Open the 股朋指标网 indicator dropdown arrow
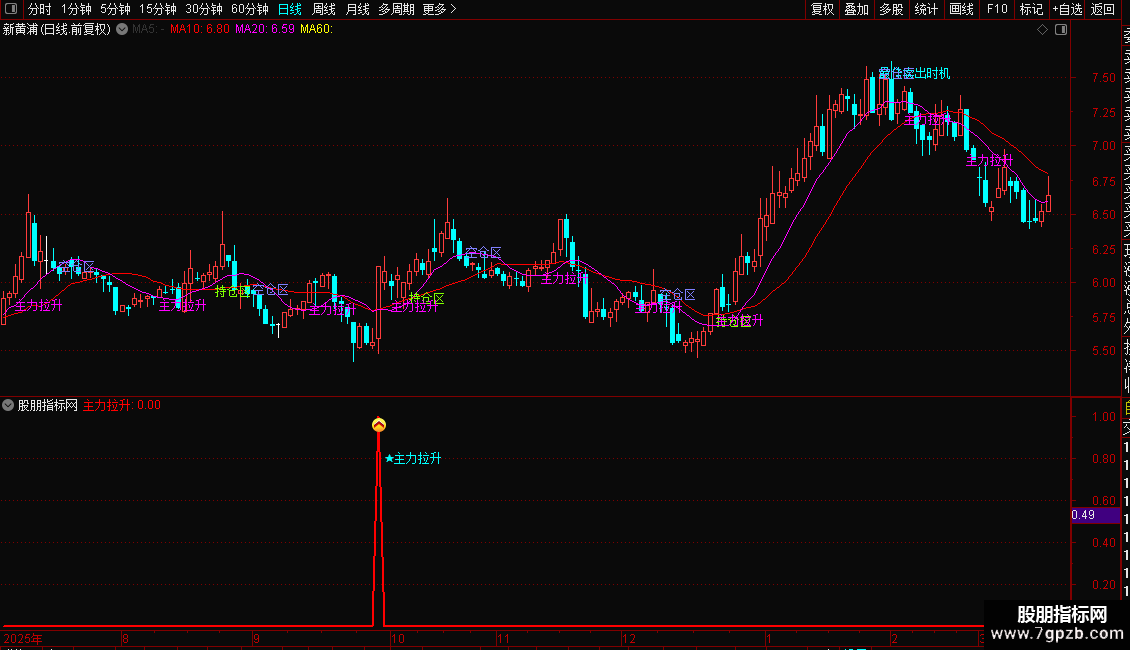1130x650 pixels. pos(8,405)
